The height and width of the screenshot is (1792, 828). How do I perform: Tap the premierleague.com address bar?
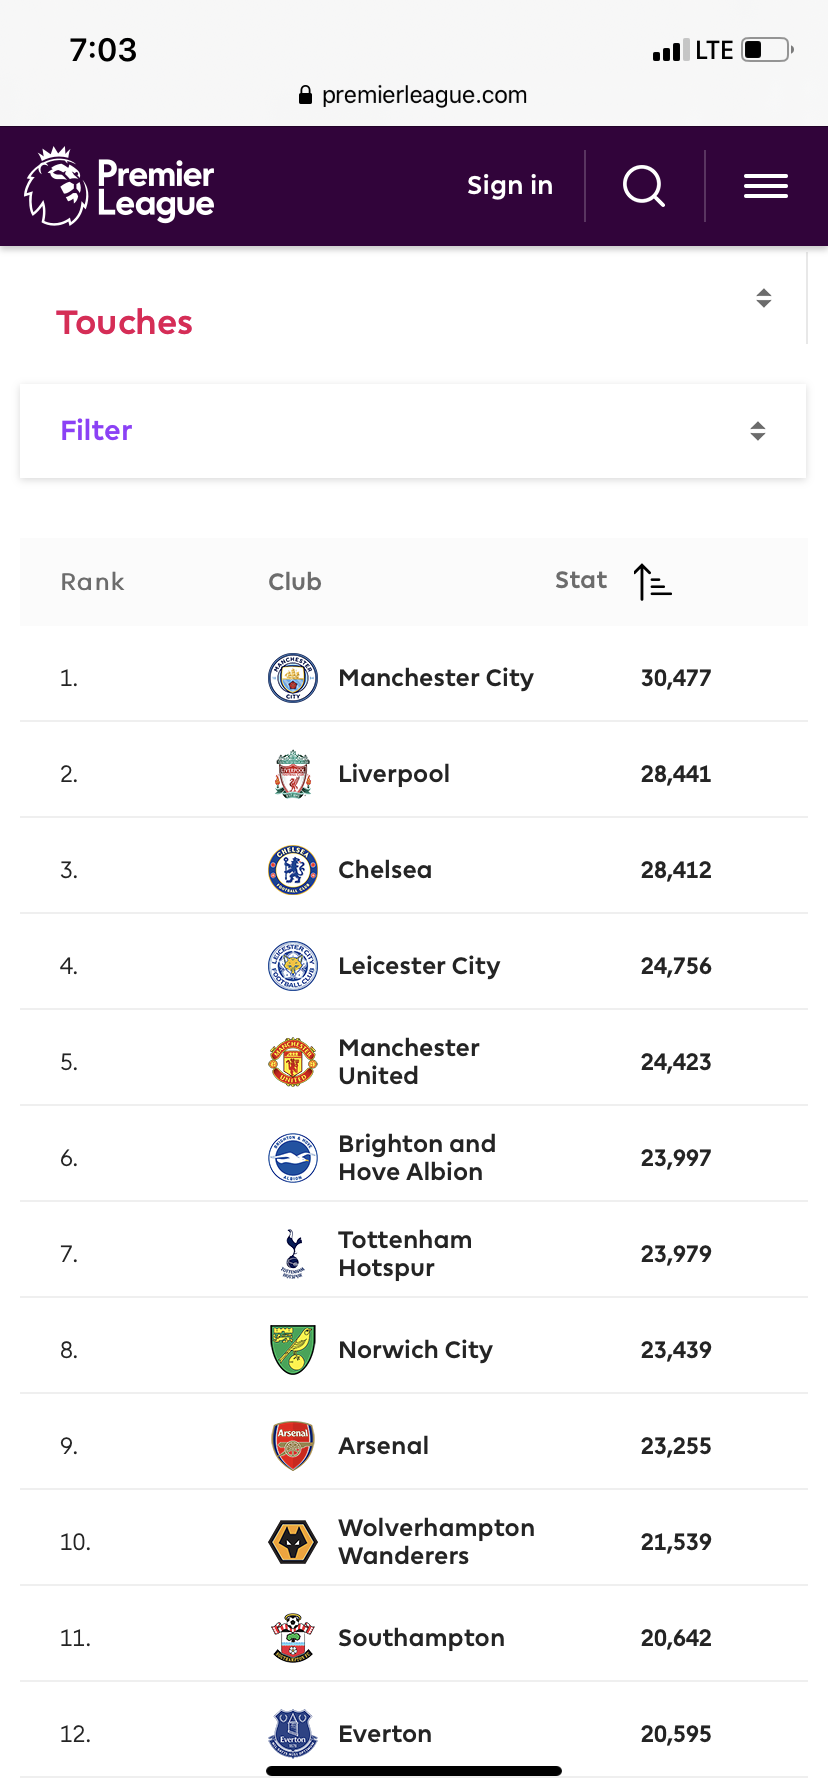tap(414, 95)
